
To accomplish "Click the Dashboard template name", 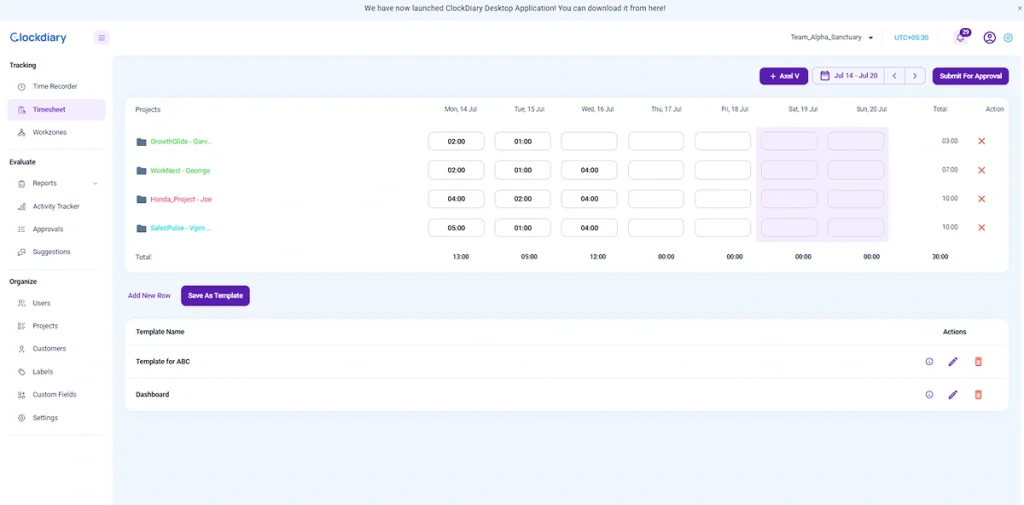I will tap(152, 395).
